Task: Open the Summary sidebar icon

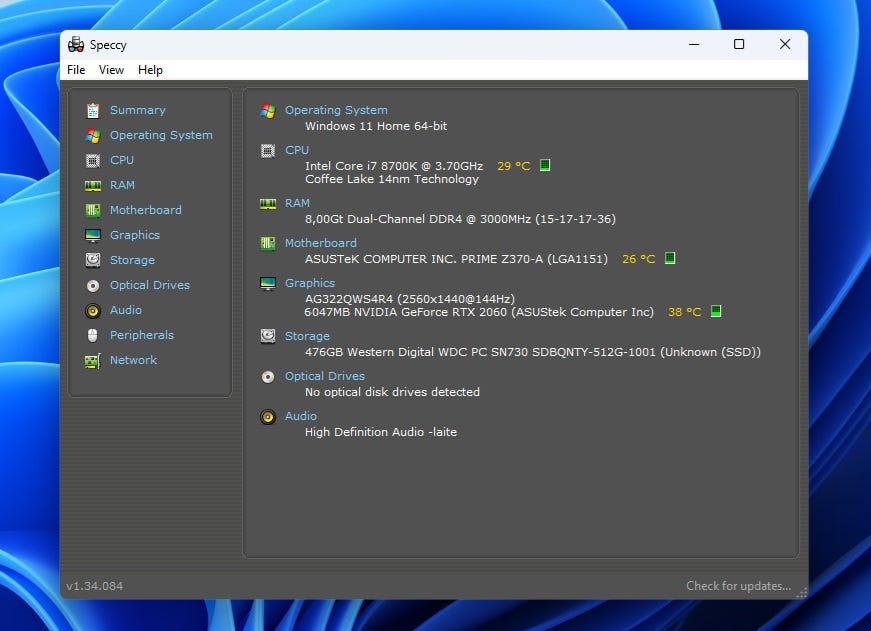Action: pyautogui.click(x=93, y=111)
